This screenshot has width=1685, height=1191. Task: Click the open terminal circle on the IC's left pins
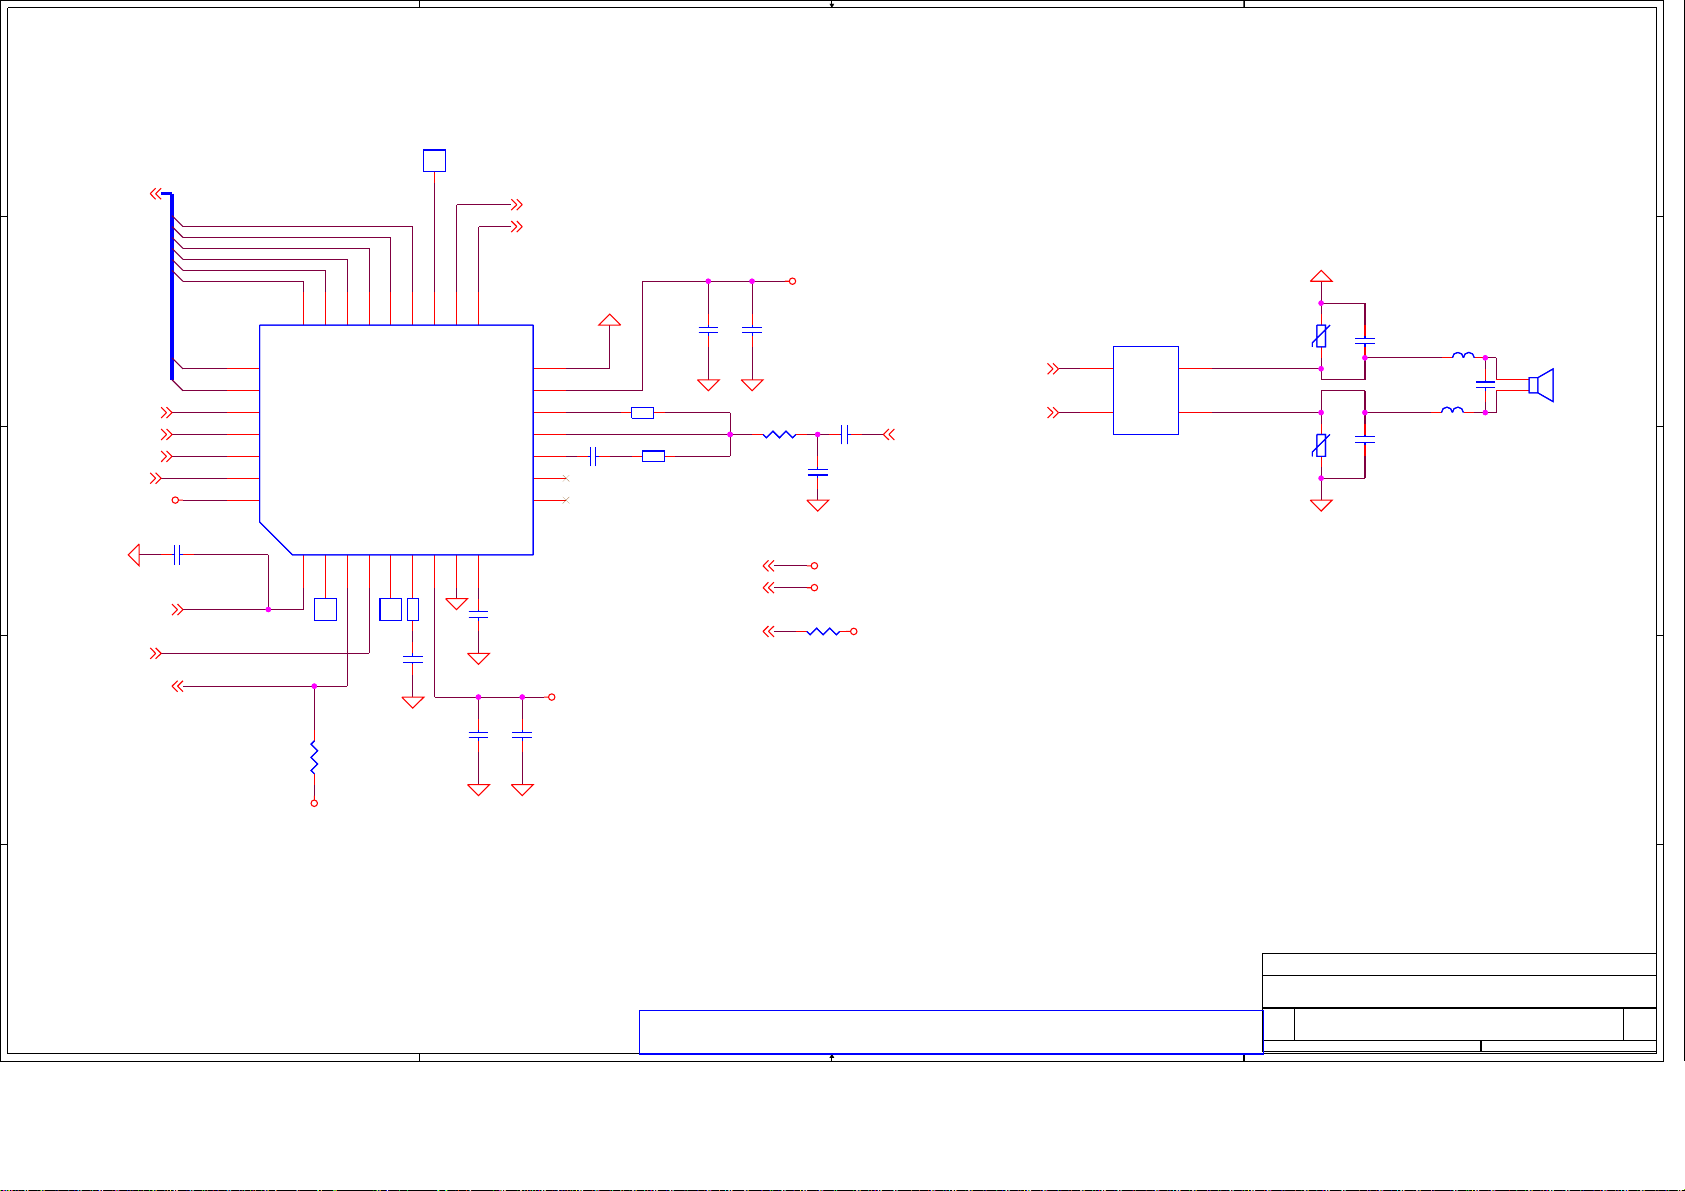(x=175, y=500)
